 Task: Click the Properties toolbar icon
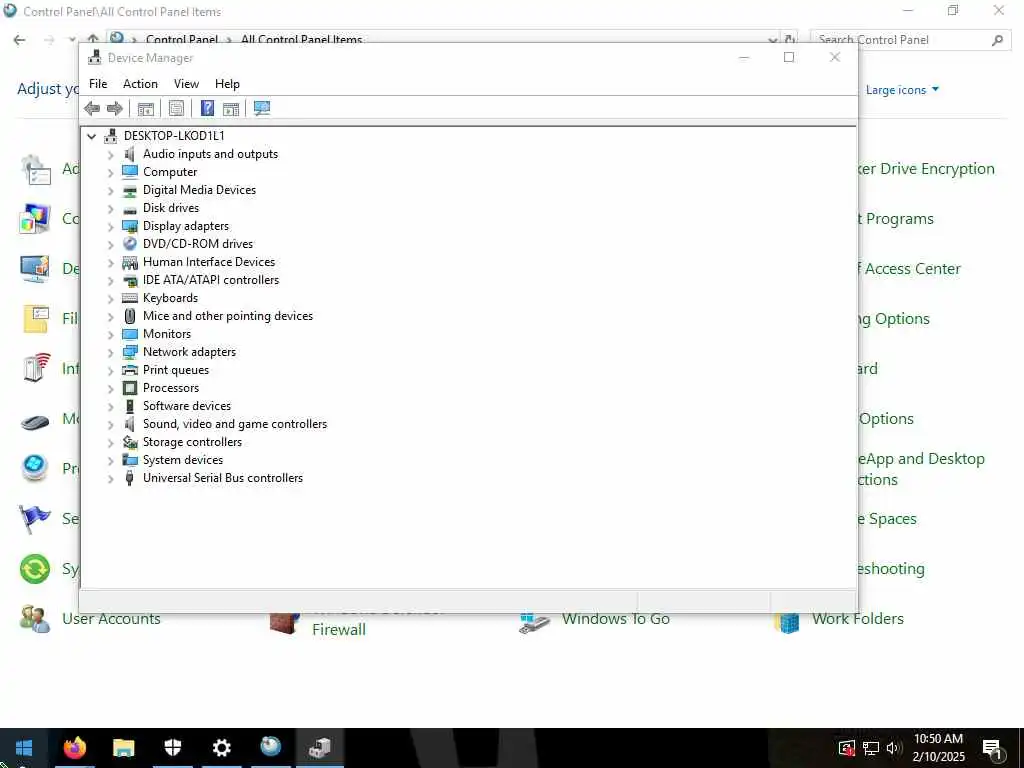pyautogui.click(x=176, y=108)
